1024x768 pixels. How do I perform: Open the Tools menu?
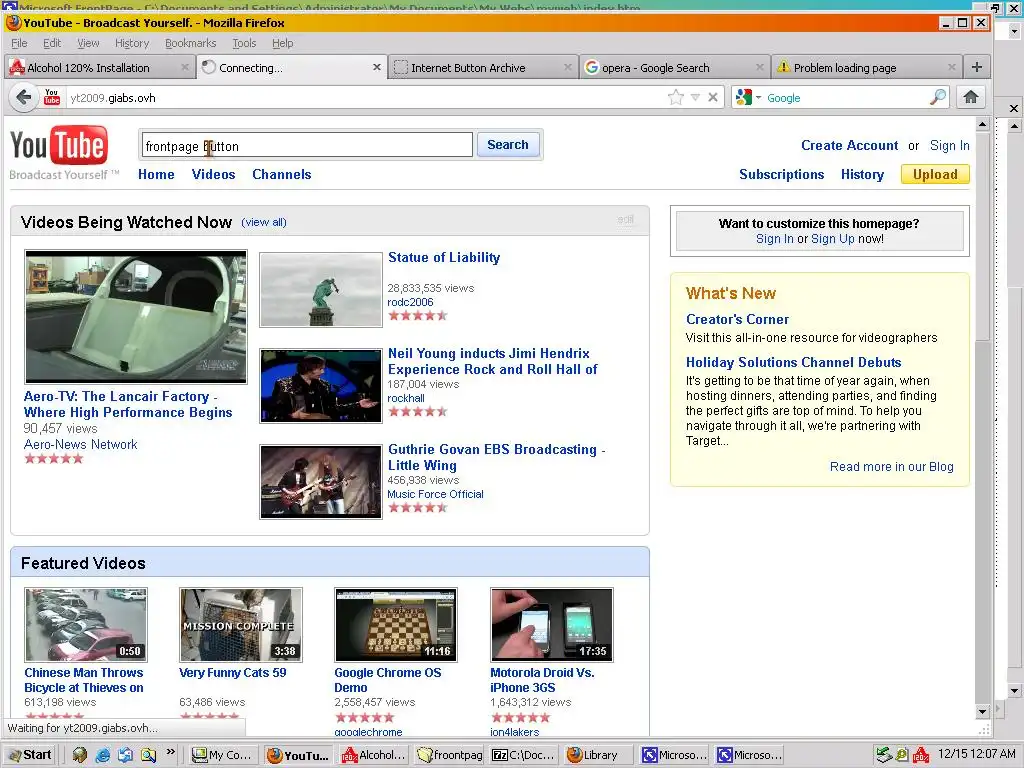[244, 43]
